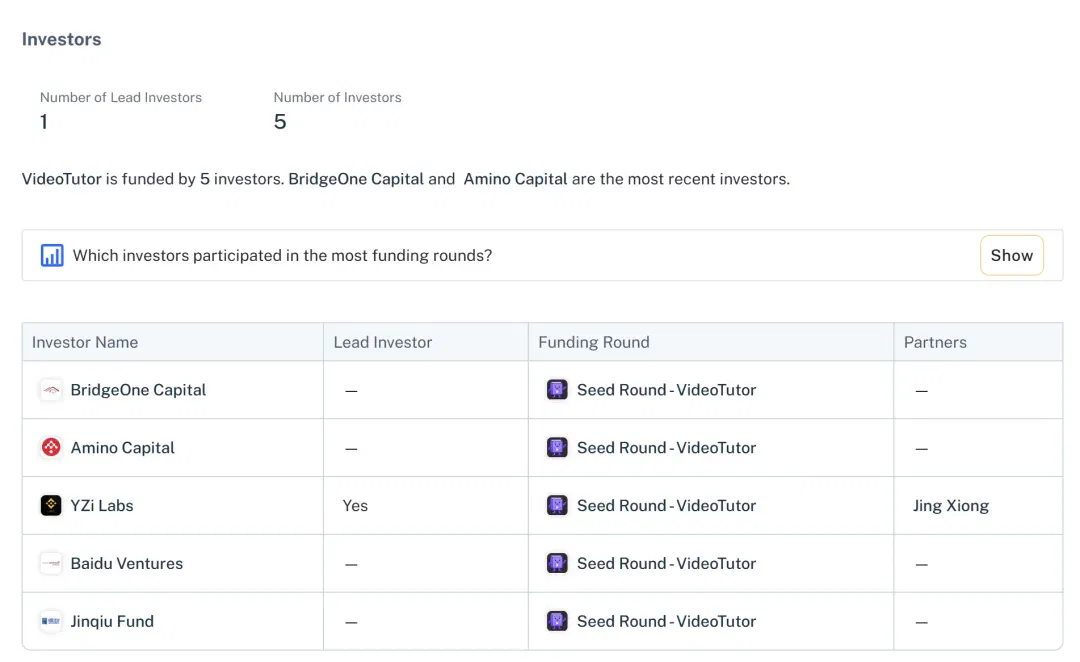Open Seed Round link in Baidu Ventures row
Image resolution: width=1080 pixels, height=662 pixels.
pos(666,563)
